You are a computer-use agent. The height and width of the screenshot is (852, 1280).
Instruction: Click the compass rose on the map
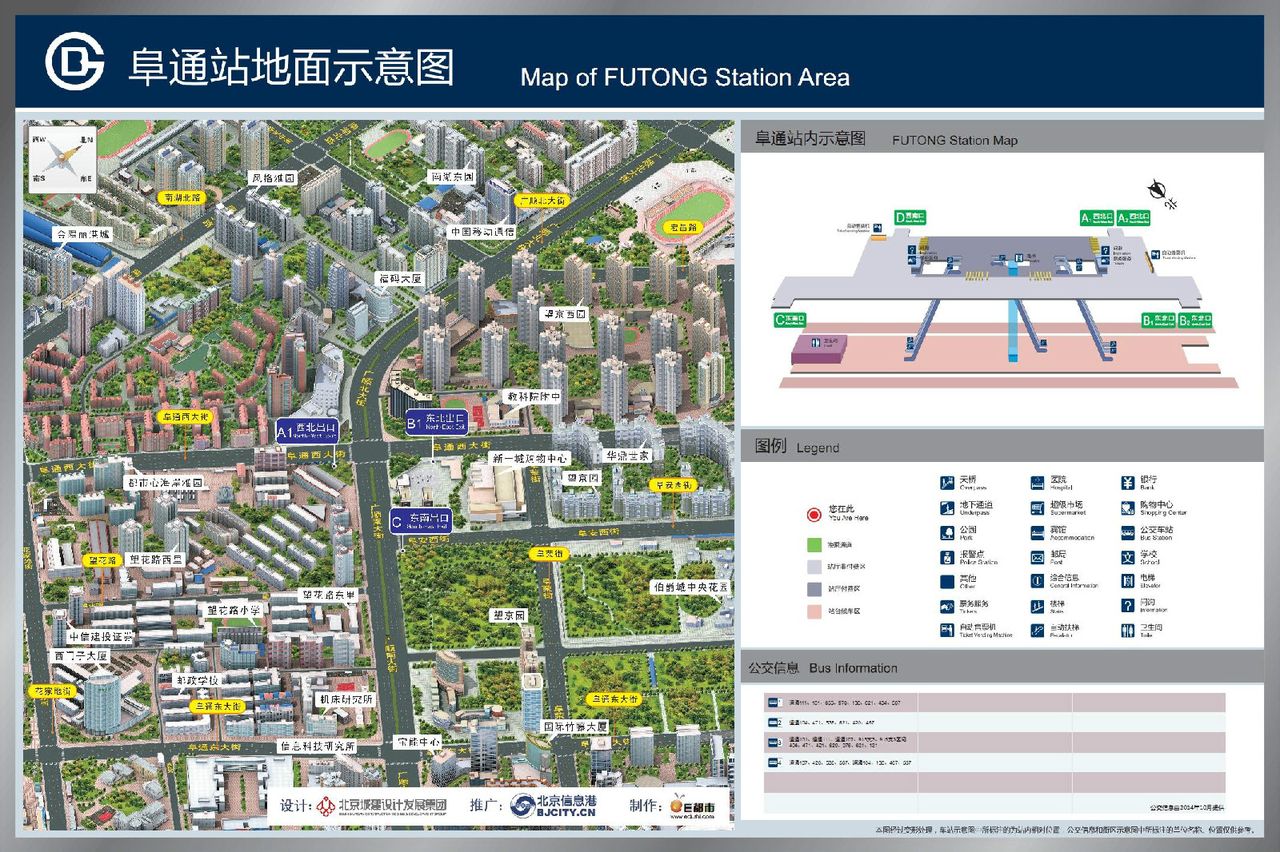click(60, 158)
